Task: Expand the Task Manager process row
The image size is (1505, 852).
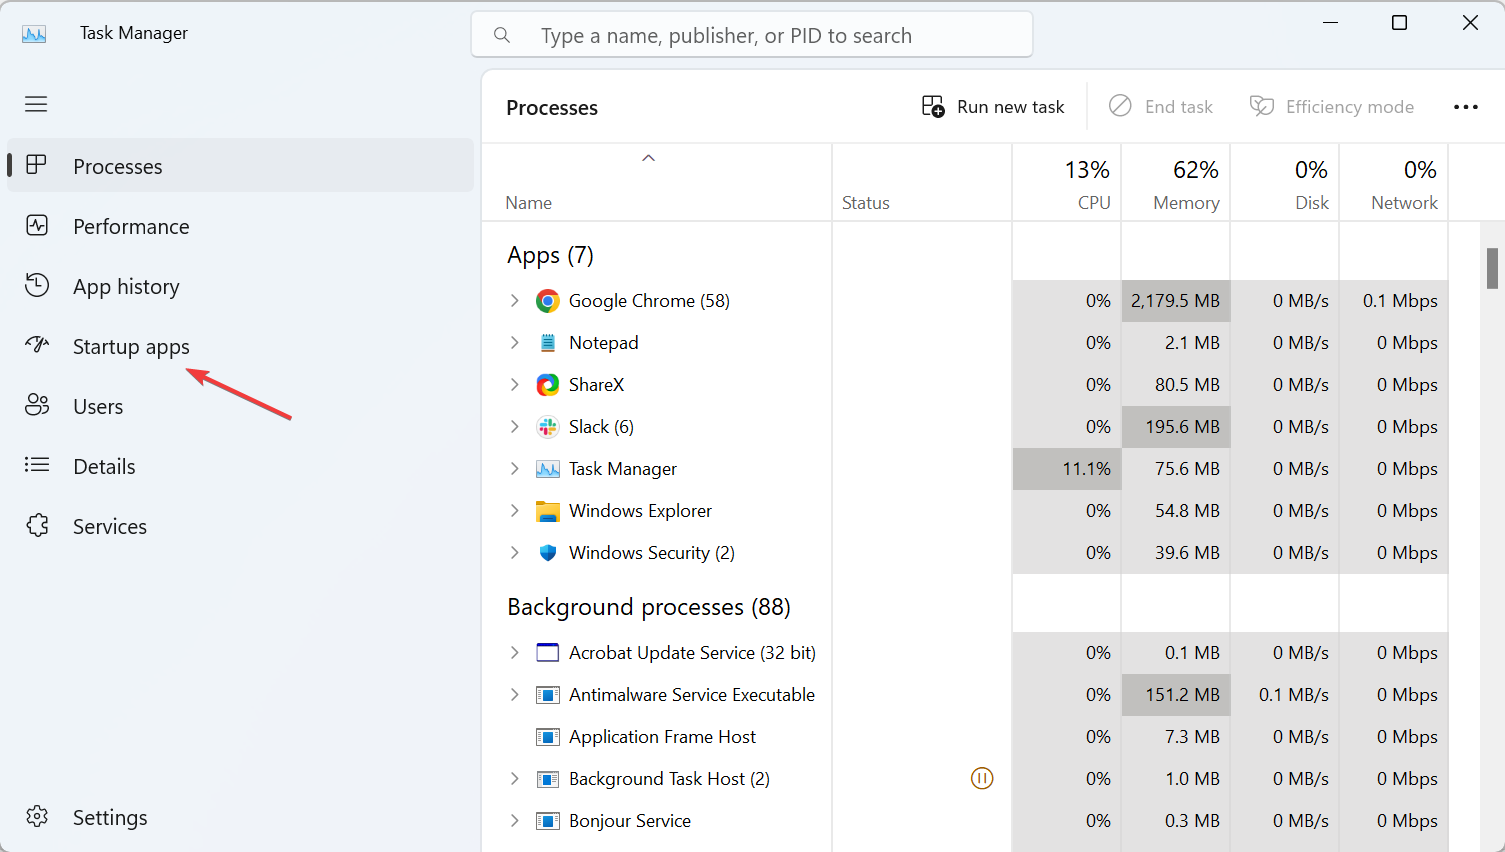Action: pyautogui.click(x=515, y=469)
